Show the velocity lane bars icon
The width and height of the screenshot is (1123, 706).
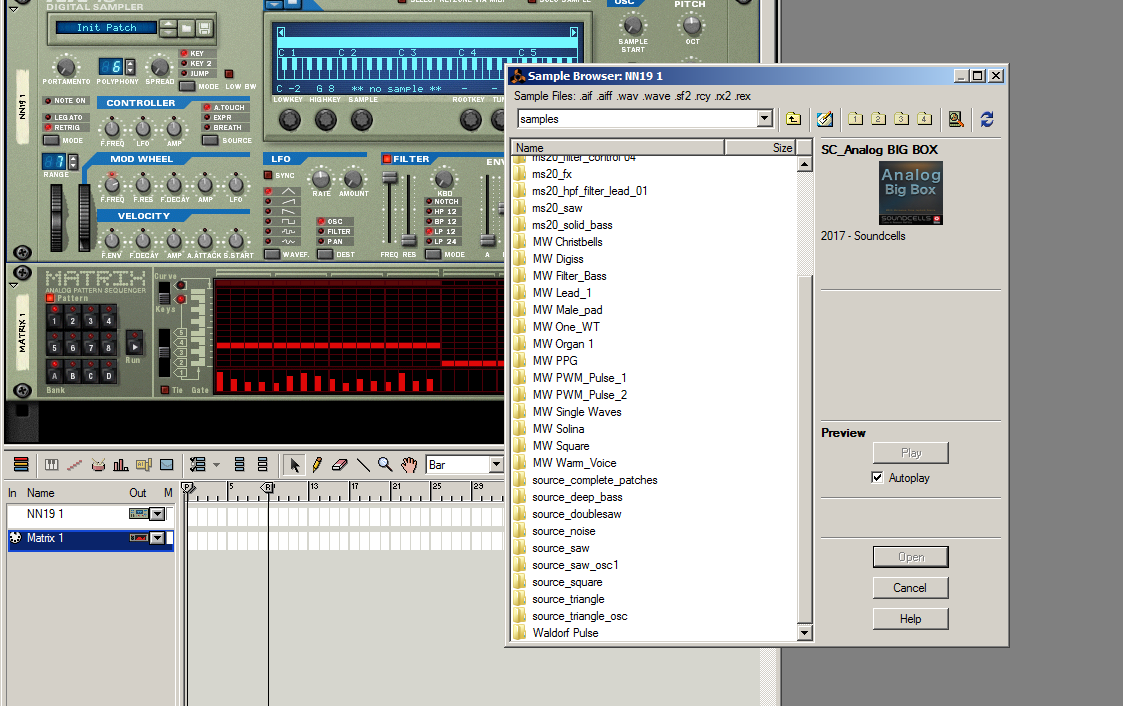click(x=120, y=465)
